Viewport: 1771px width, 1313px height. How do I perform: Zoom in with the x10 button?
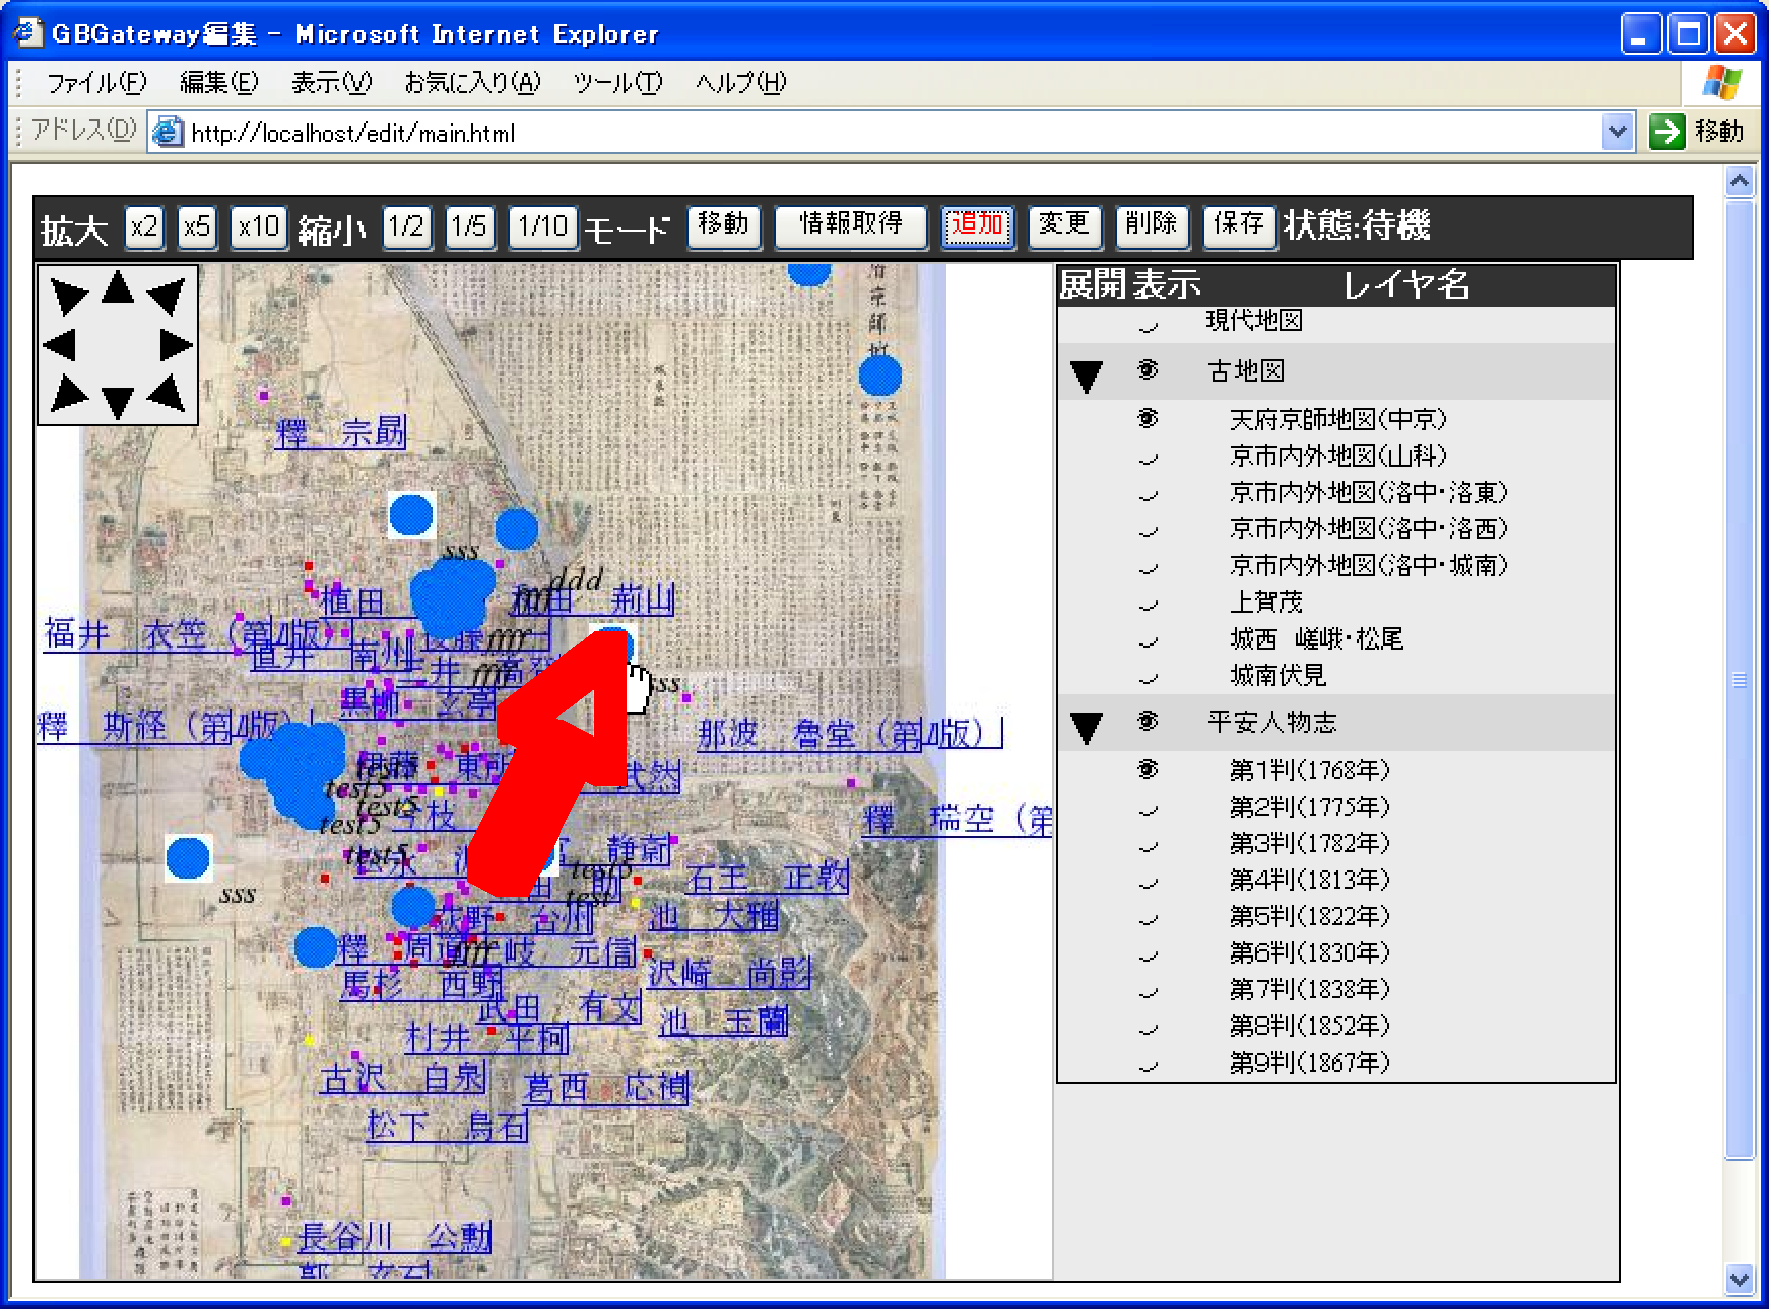click(x=259, y=227)
